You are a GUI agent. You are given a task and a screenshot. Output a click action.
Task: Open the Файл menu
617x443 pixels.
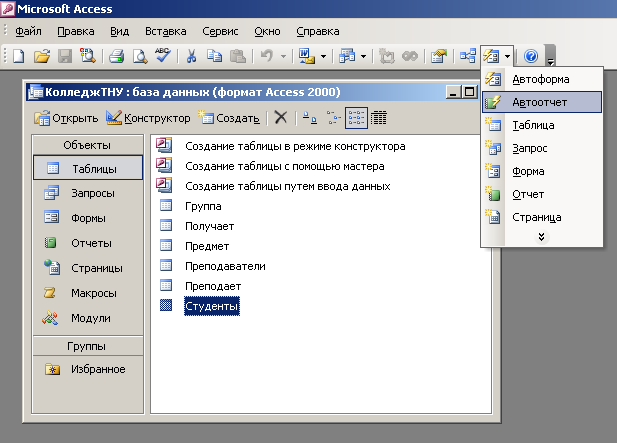pos(28,31)
